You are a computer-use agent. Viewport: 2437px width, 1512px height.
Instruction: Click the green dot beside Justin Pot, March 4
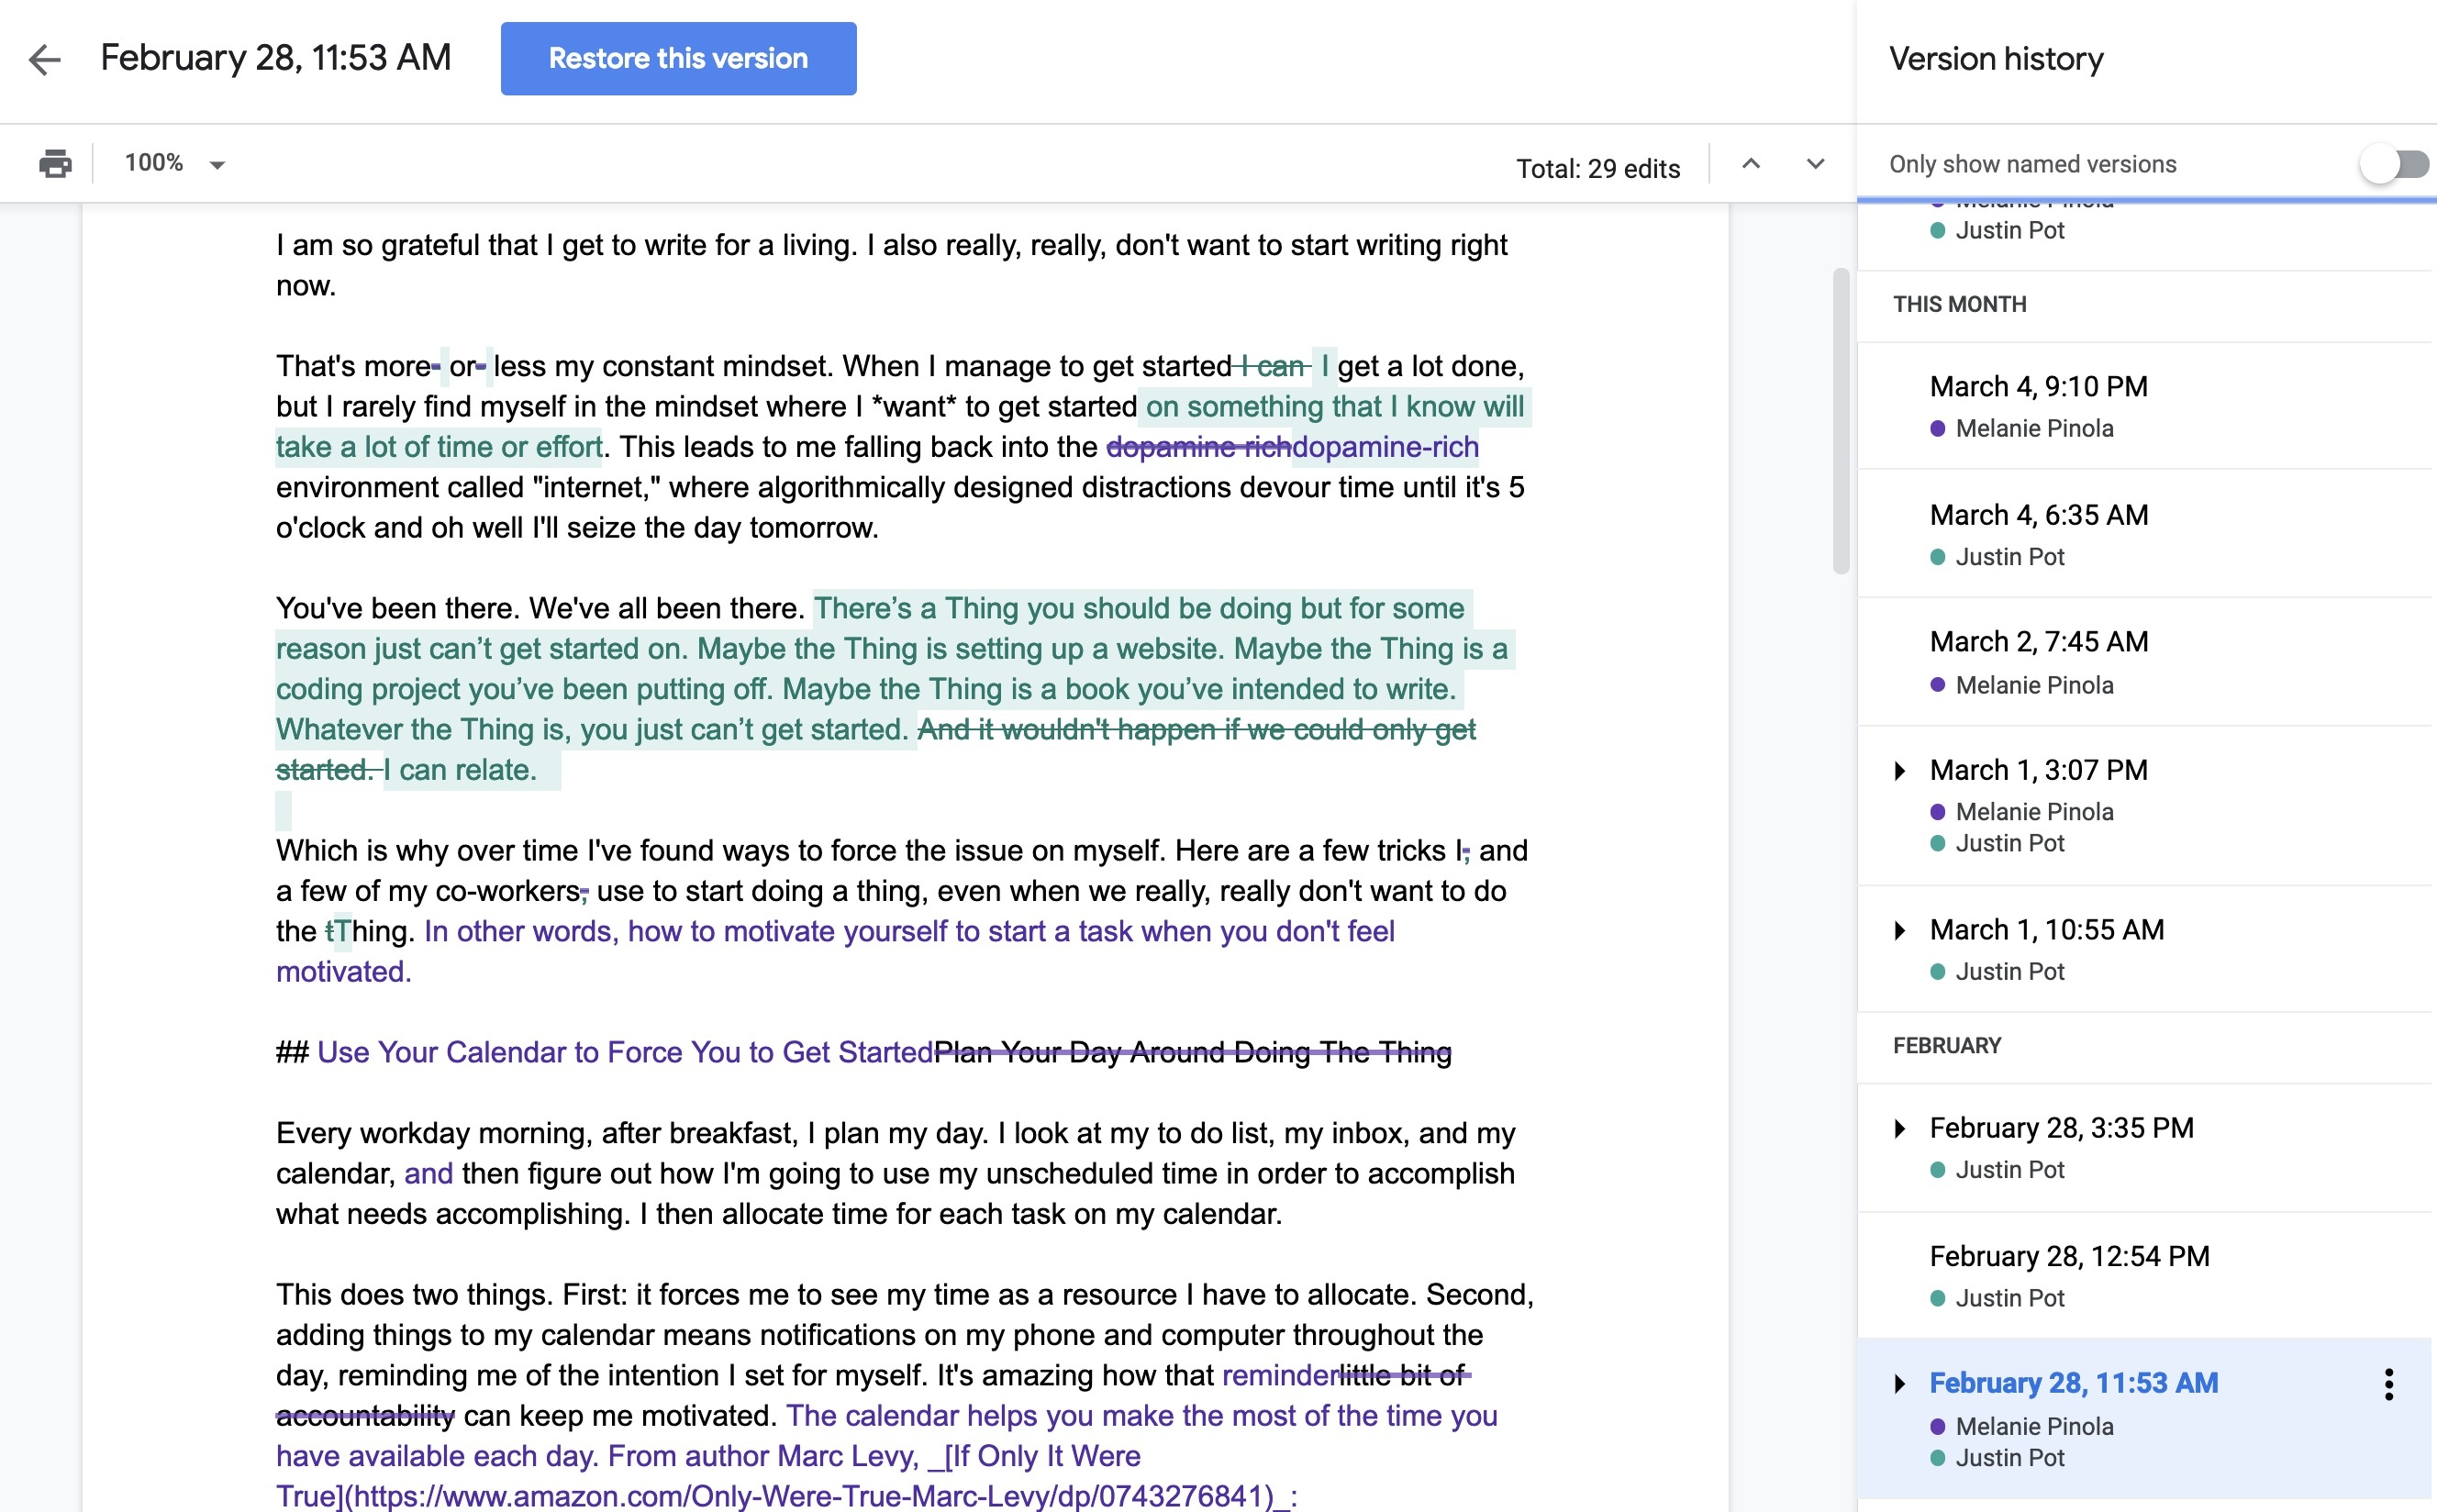(1937, 557)
